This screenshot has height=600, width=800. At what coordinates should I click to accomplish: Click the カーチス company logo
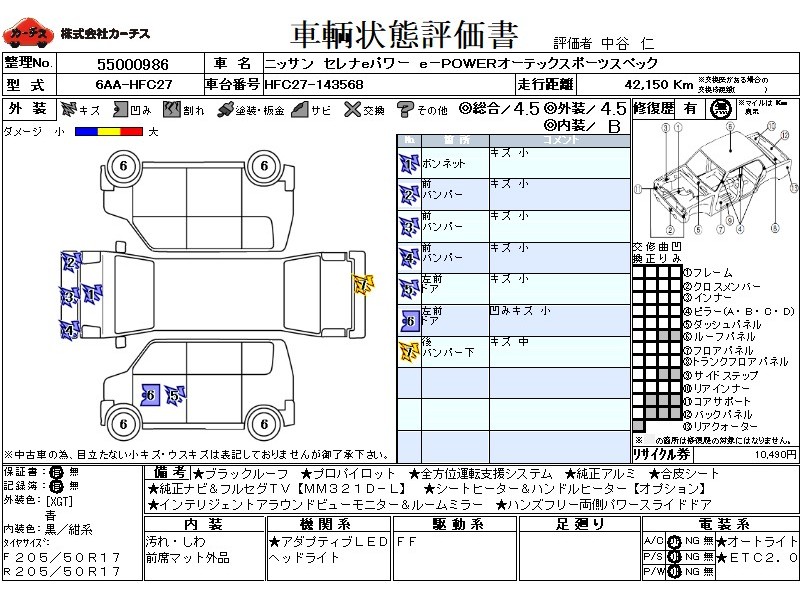coord(28,35)
